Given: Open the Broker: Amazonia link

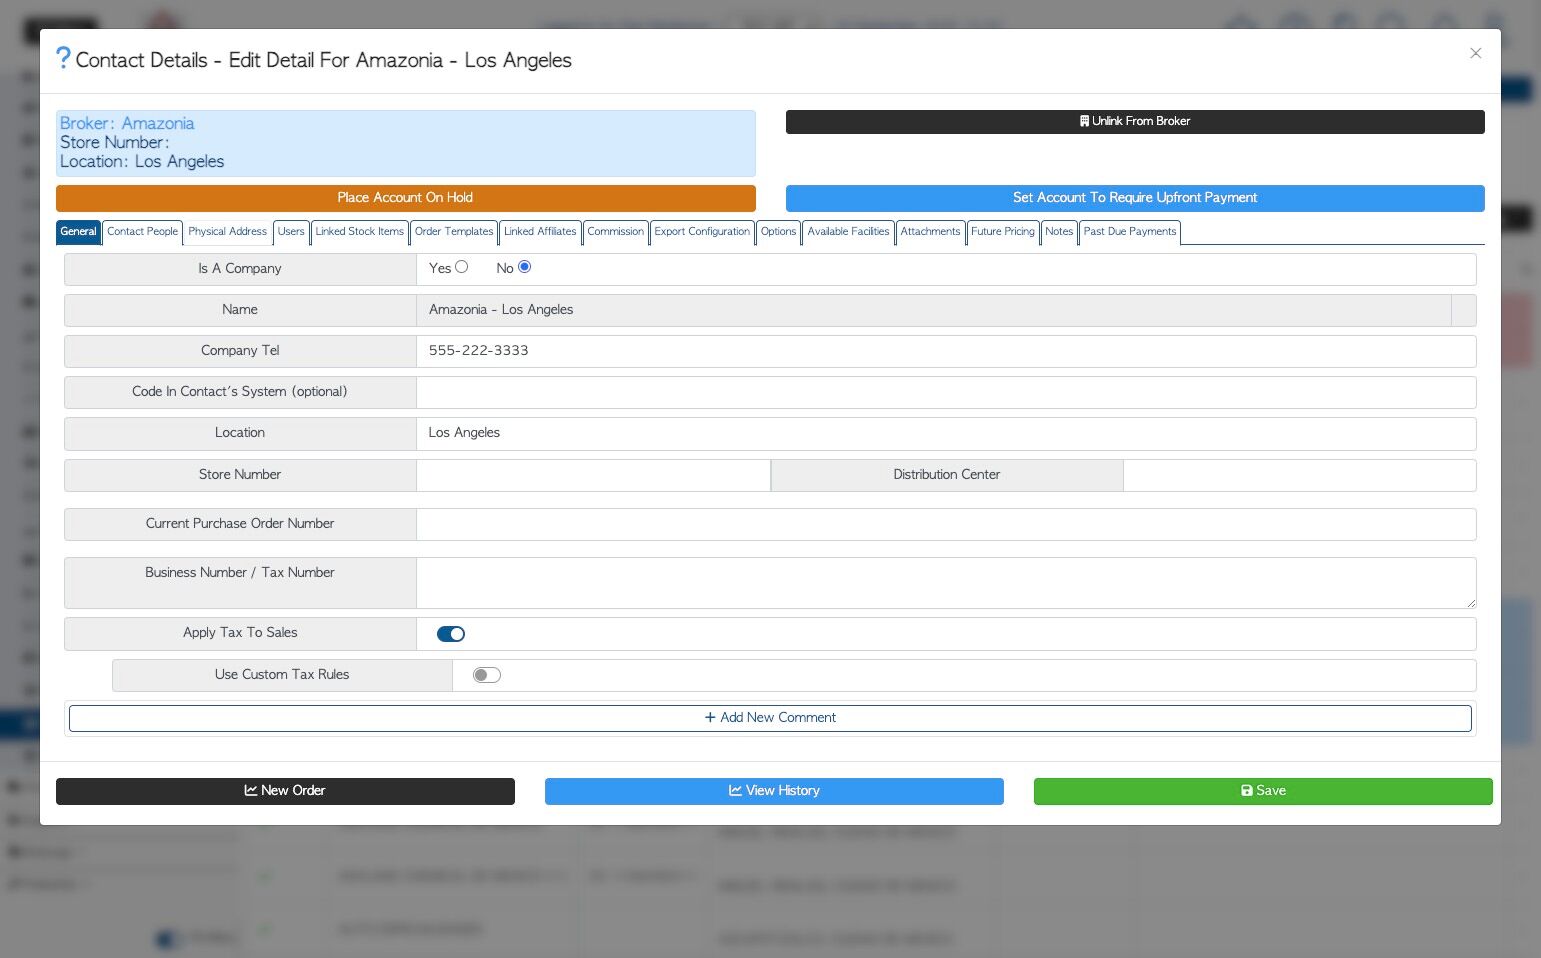Looking at the screenshot, I should tap(127, 123).
